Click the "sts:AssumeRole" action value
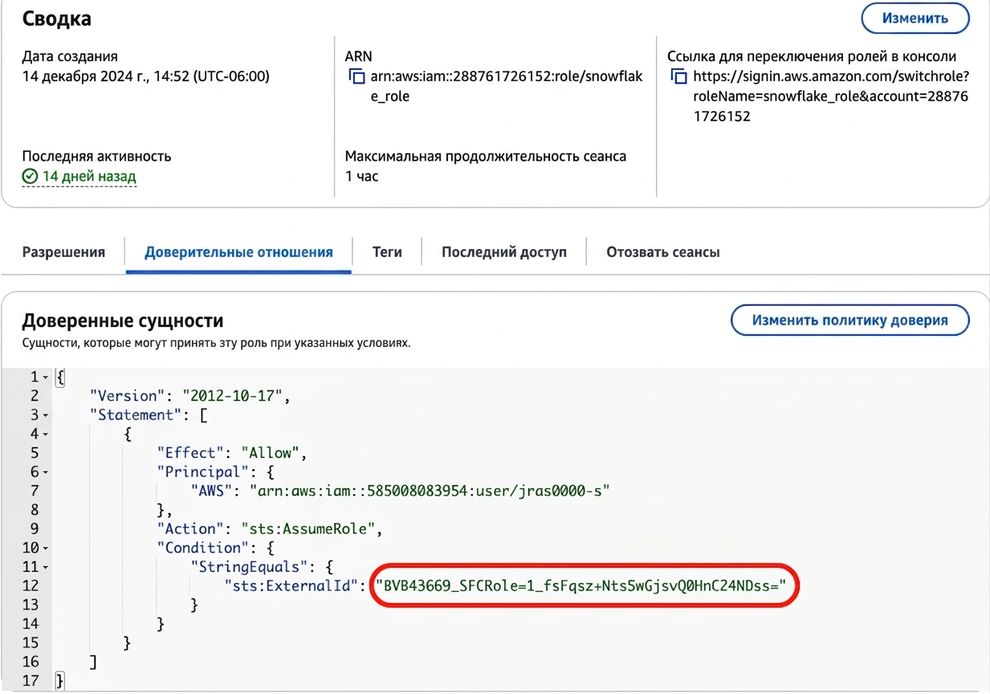 pos(308,529)
